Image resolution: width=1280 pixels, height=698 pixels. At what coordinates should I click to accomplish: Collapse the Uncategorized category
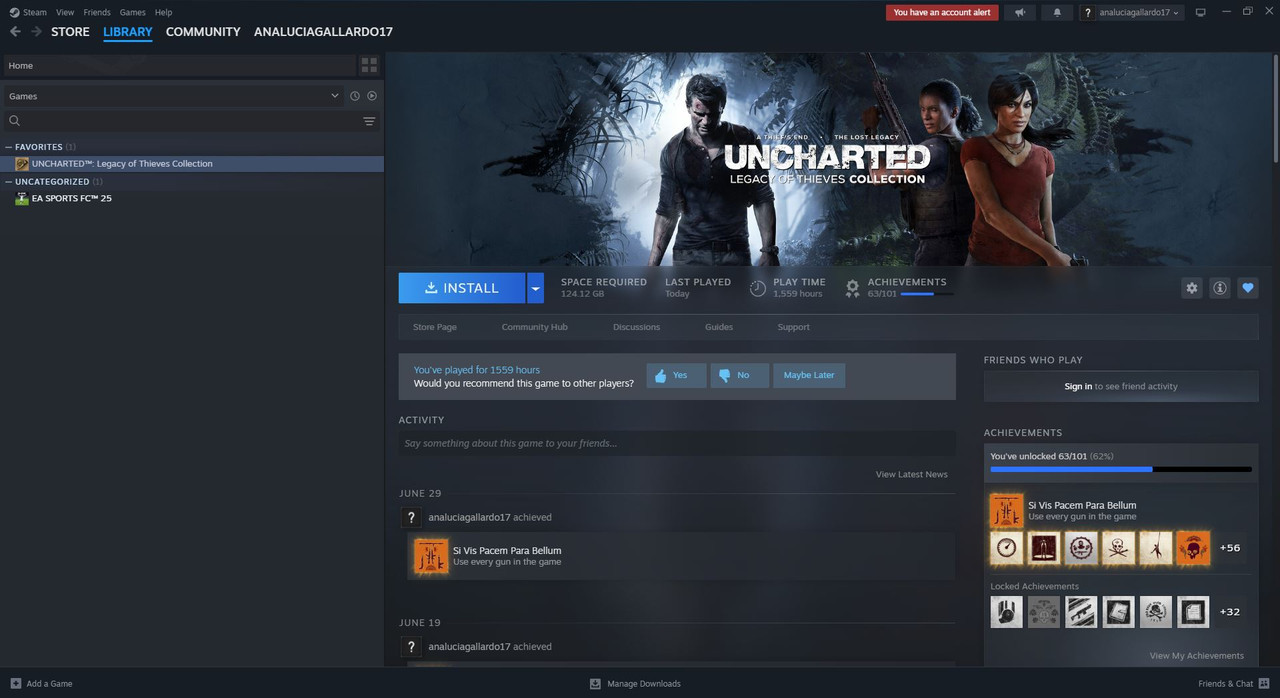pyautogui.click(x=8, y=182)
